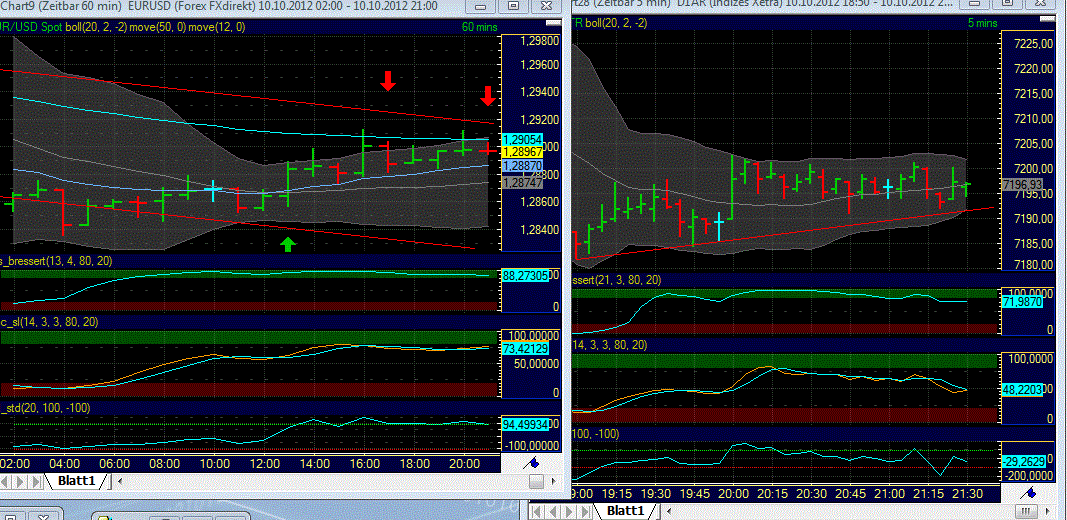Minimize the Chart9 EURUSD window

[482, 5]
